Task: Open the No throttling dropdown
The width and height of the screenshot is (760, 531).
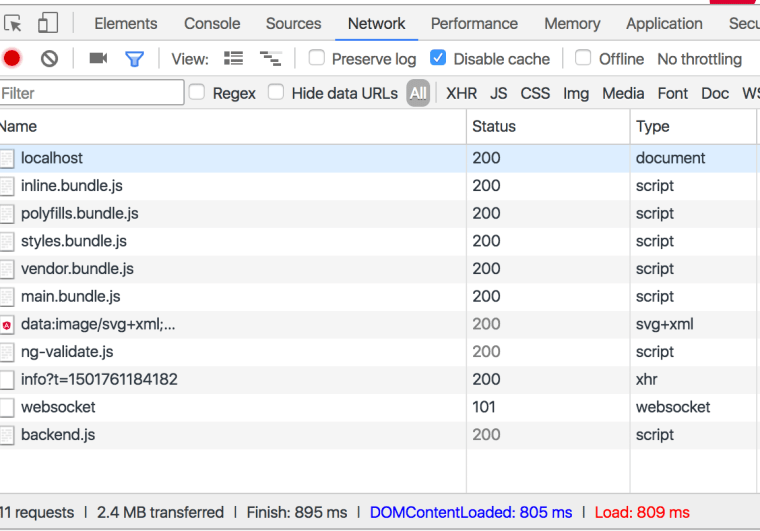Action: click(699, 59)
